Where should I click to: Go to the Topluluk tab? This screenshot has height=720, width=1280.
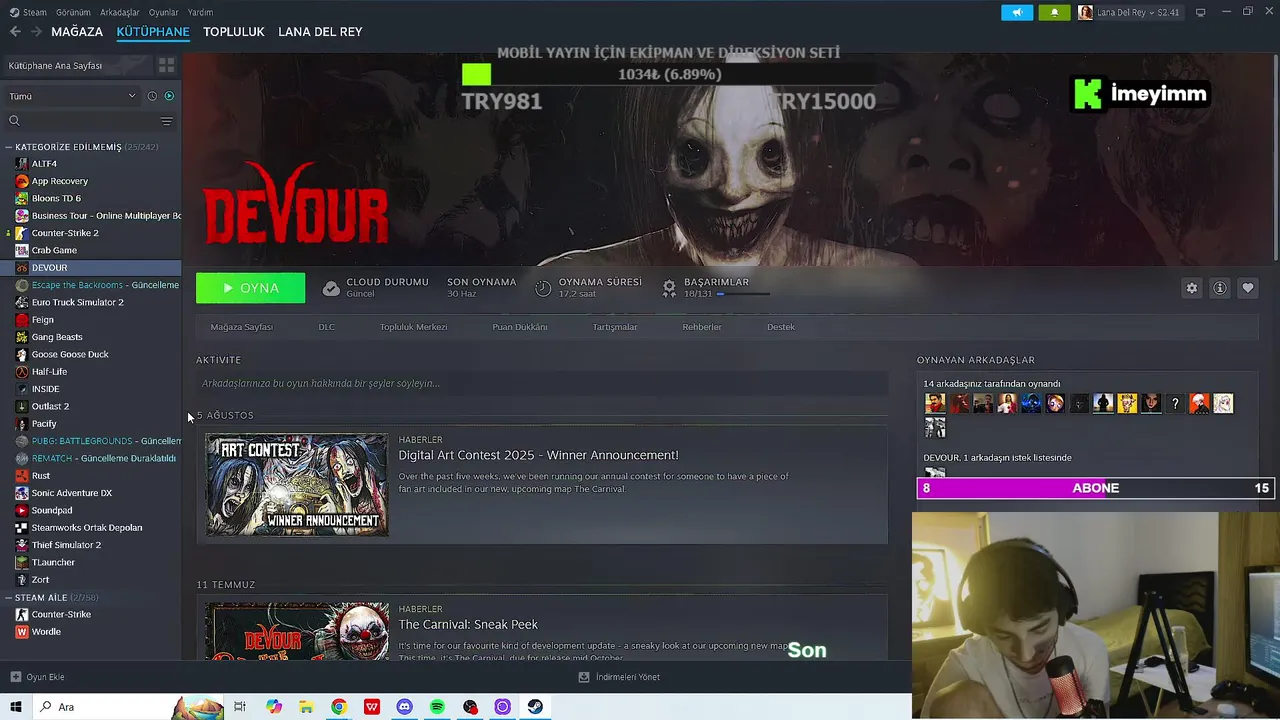pos(234,32)
